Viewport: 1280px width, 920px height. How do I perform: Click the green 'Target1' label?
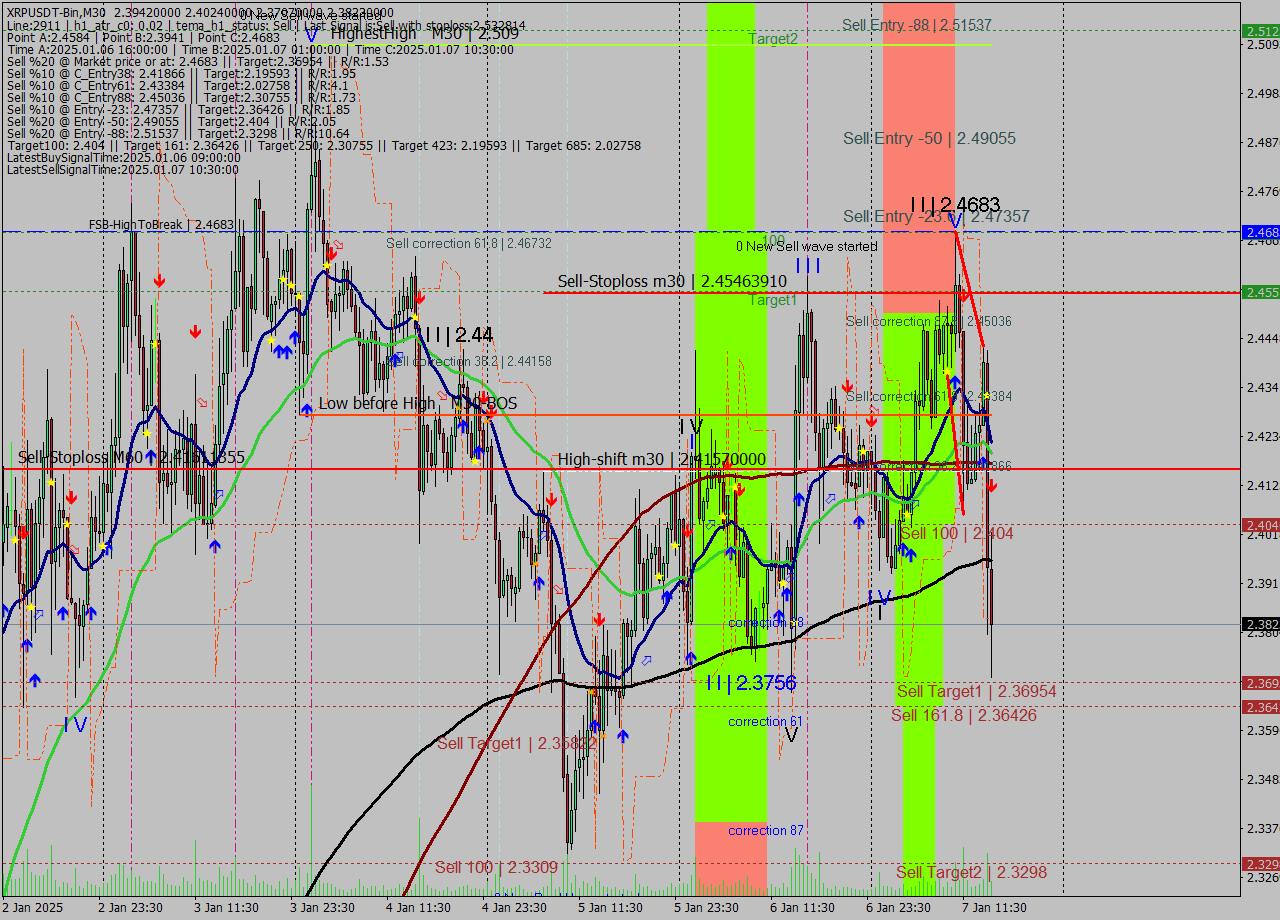[773, 300]
